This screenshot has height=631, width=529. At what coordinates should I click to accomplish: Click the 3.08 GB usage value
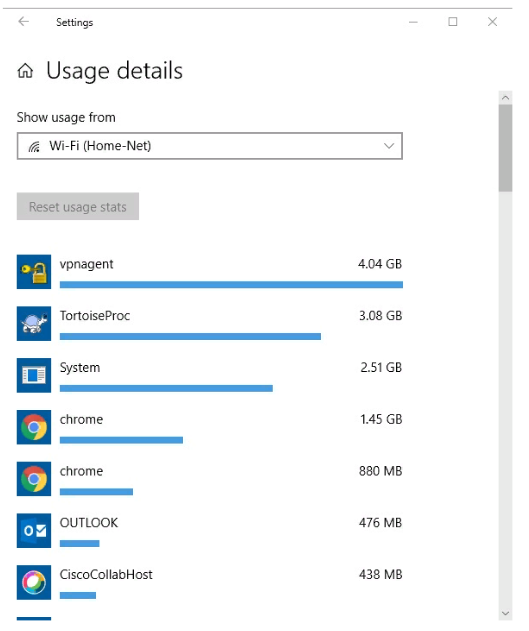tap(381, 316)
